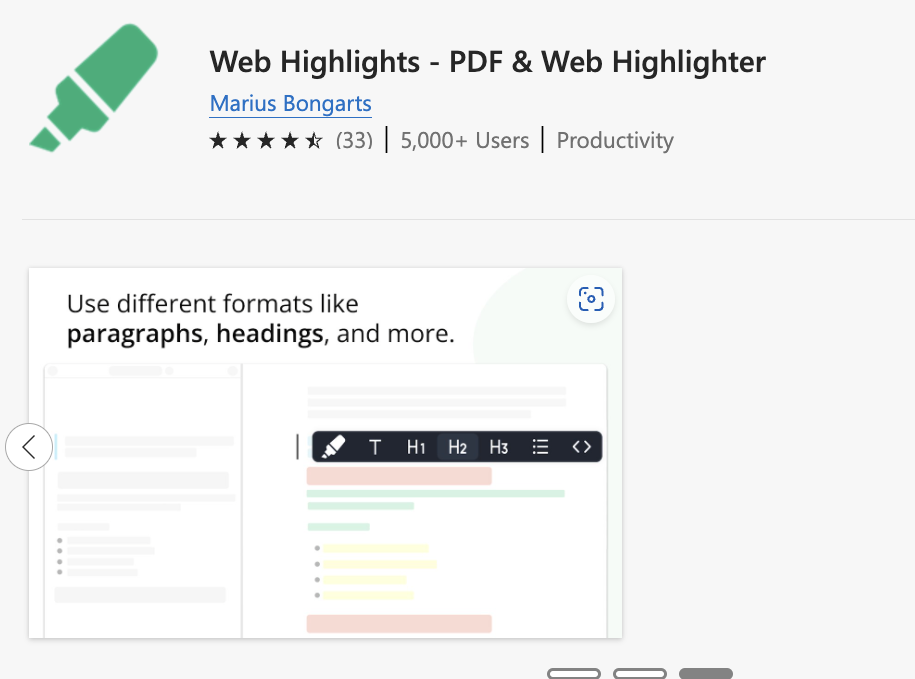Click the green highlighter extension logo
Image resolution: width=915 pixels, height=679 pixels.
94,88
